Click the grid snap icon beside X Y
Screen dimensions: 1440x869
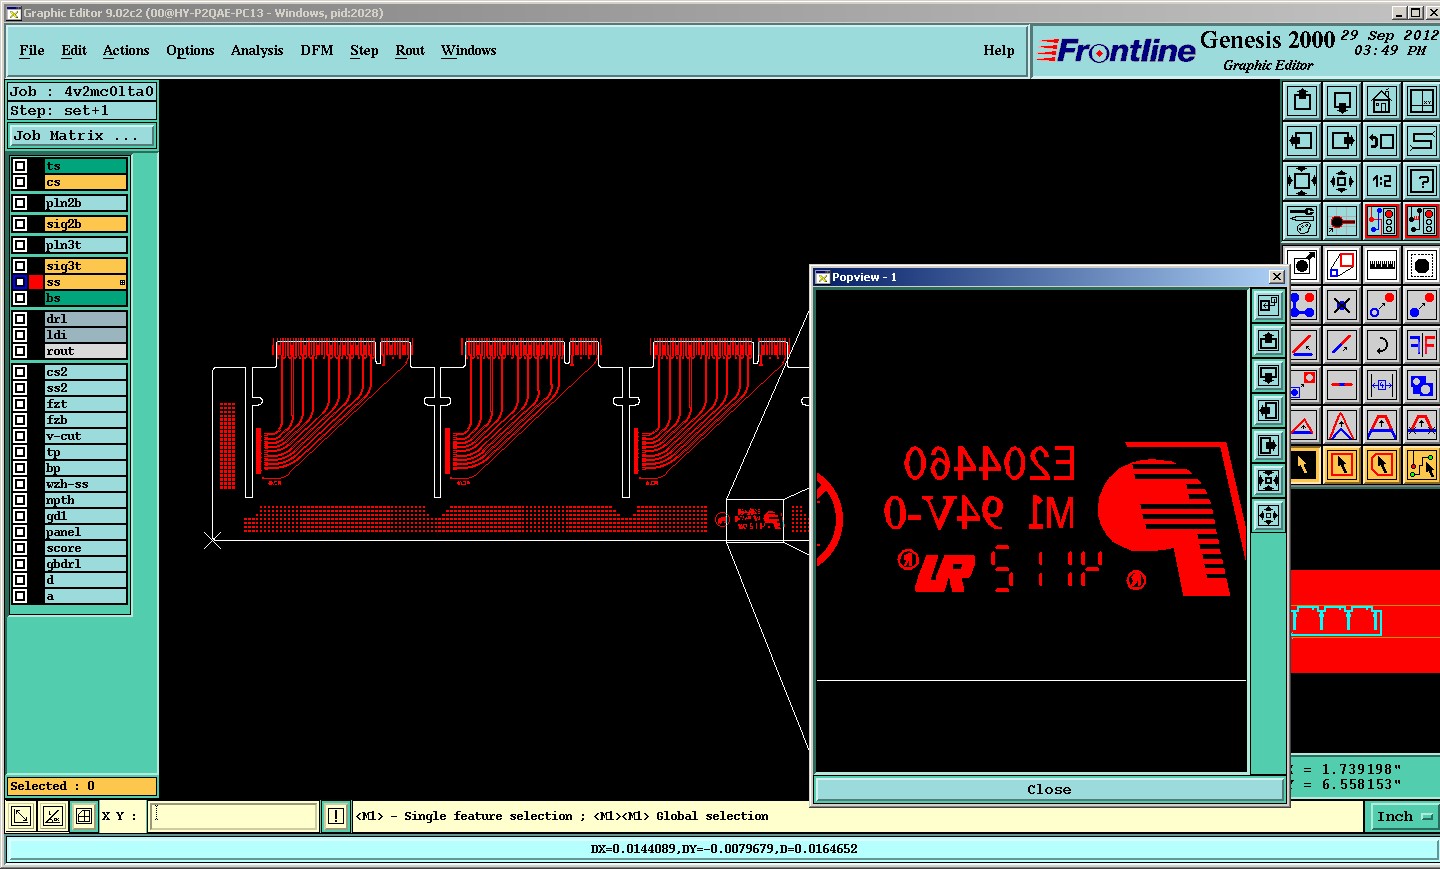pyautogui.click(x=84, y=816)
